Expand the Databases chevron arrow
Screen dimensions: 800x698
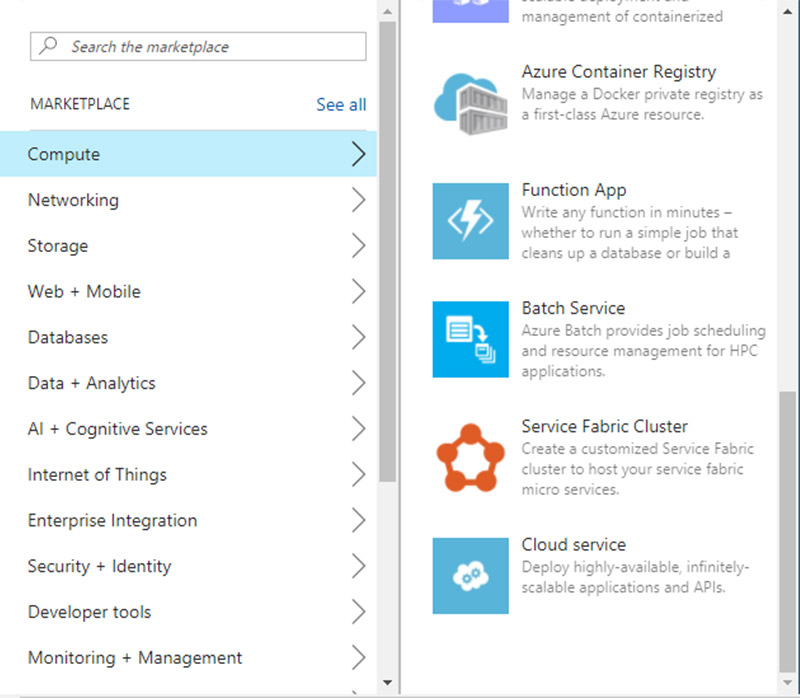click(359, 338)
